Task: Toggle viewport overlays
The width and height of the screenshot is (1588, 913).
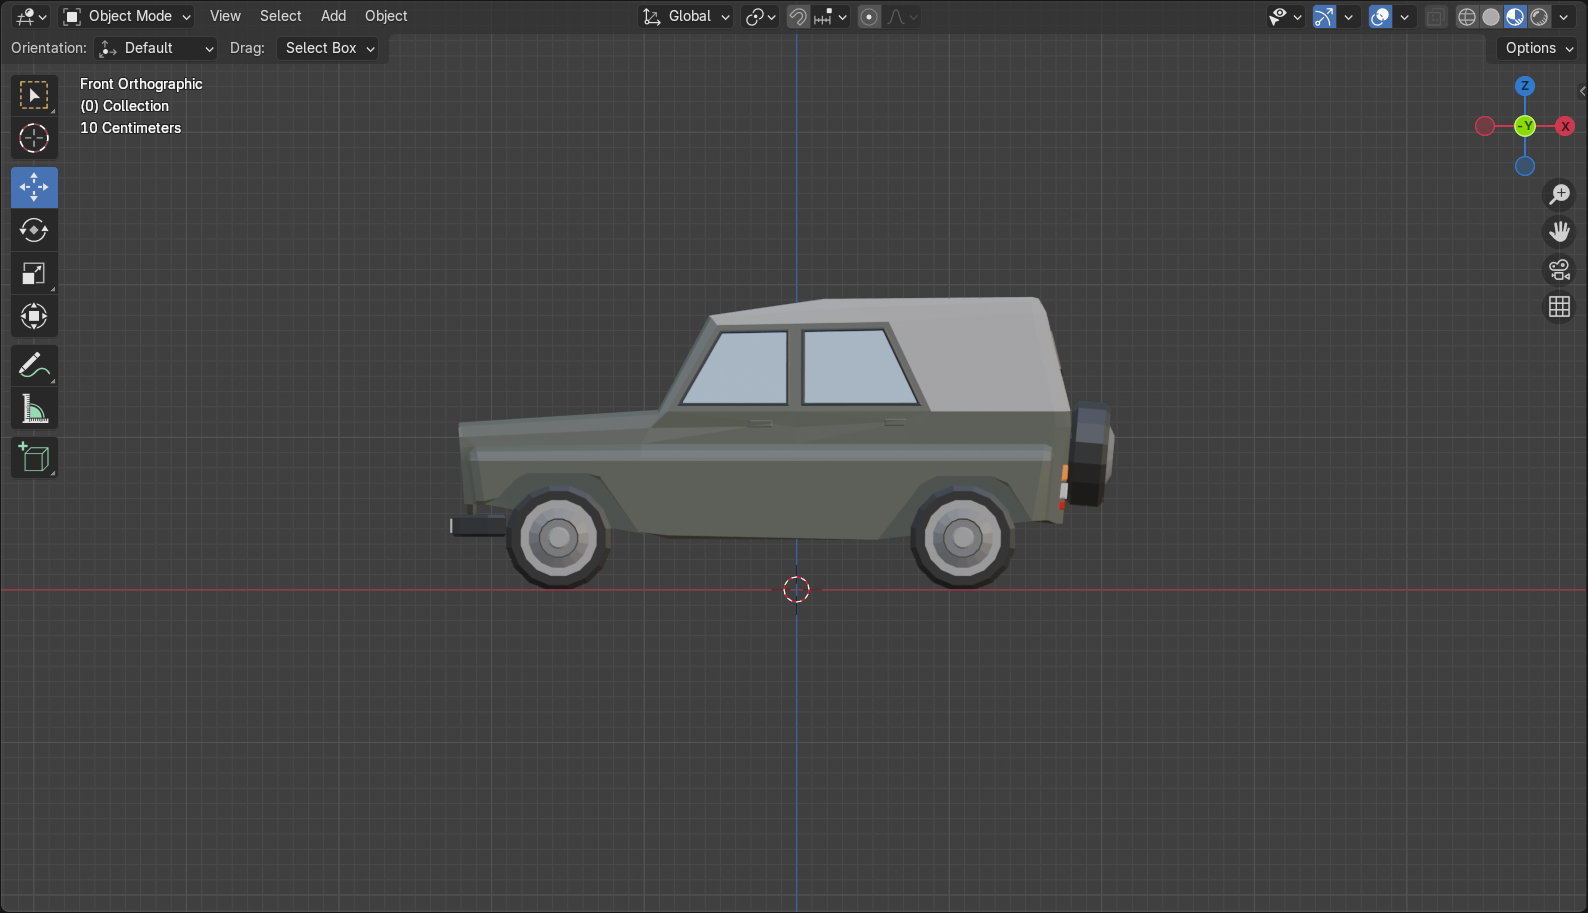Action: 1380,16
